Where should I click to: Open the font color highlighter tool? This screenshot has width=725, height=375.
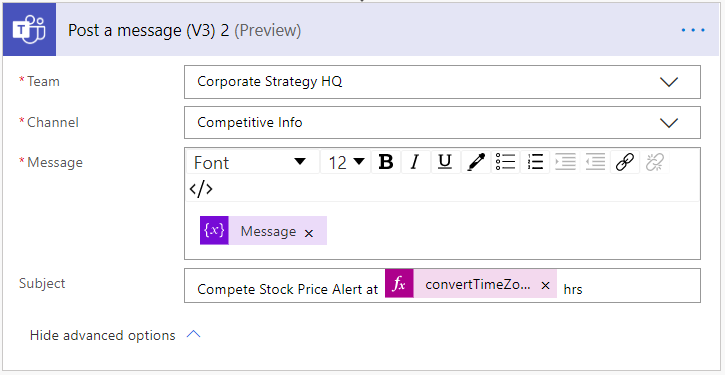(x=475, y=162)
